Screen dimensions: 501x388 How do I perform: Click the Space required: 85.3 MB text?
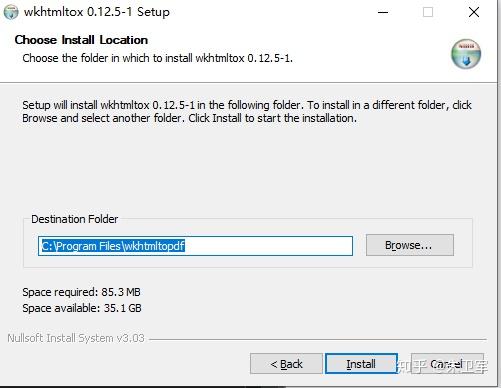[x=81, y=292]
